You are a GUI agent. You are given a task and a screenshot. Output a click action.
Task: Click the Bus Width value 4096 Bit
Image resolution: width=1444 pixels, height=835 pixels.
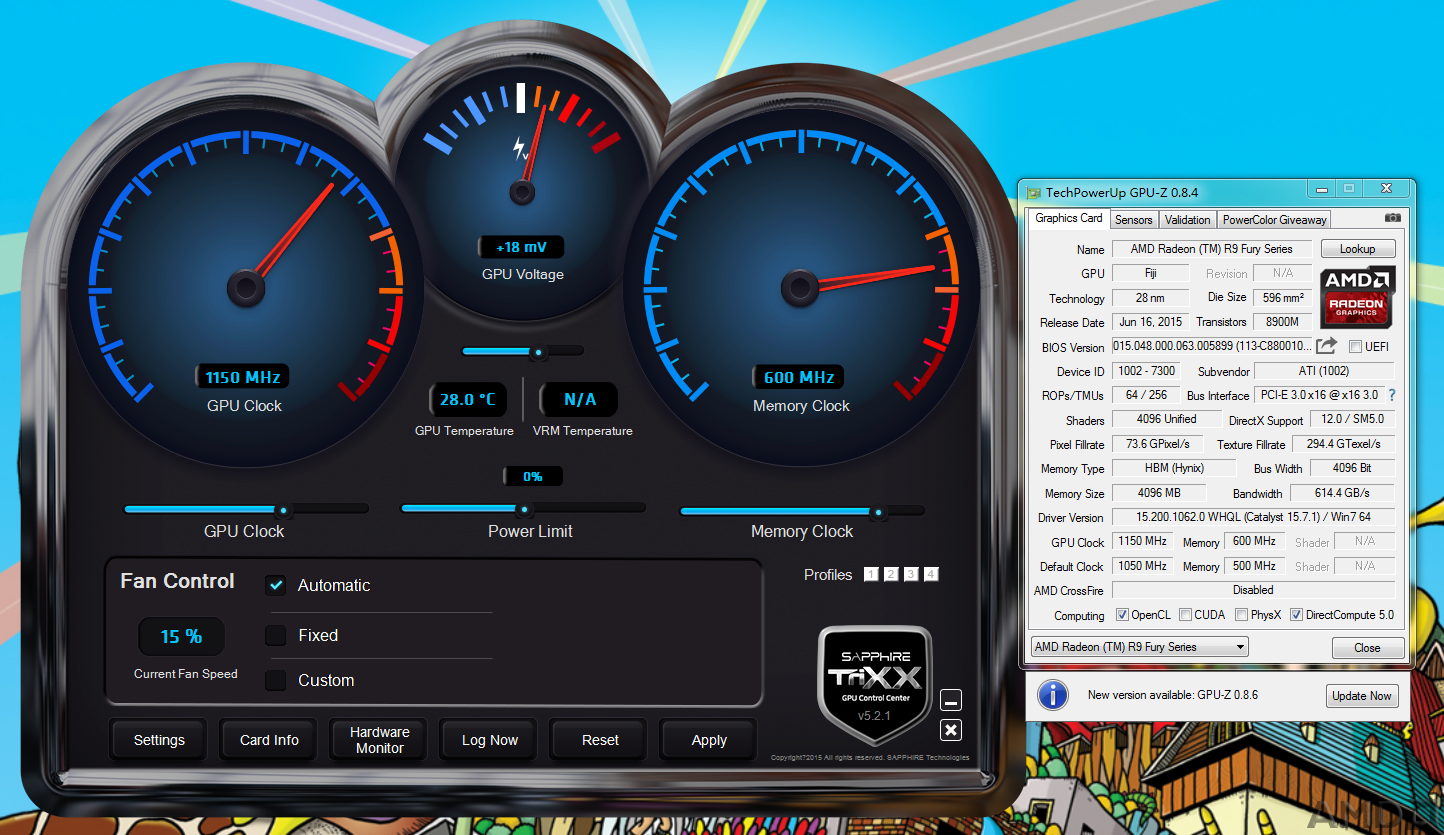(1352, 468)
